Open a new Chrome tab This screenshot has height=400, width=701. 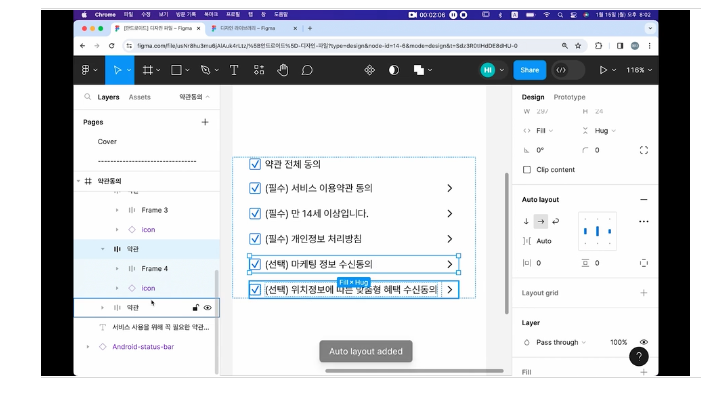(310, 28)
